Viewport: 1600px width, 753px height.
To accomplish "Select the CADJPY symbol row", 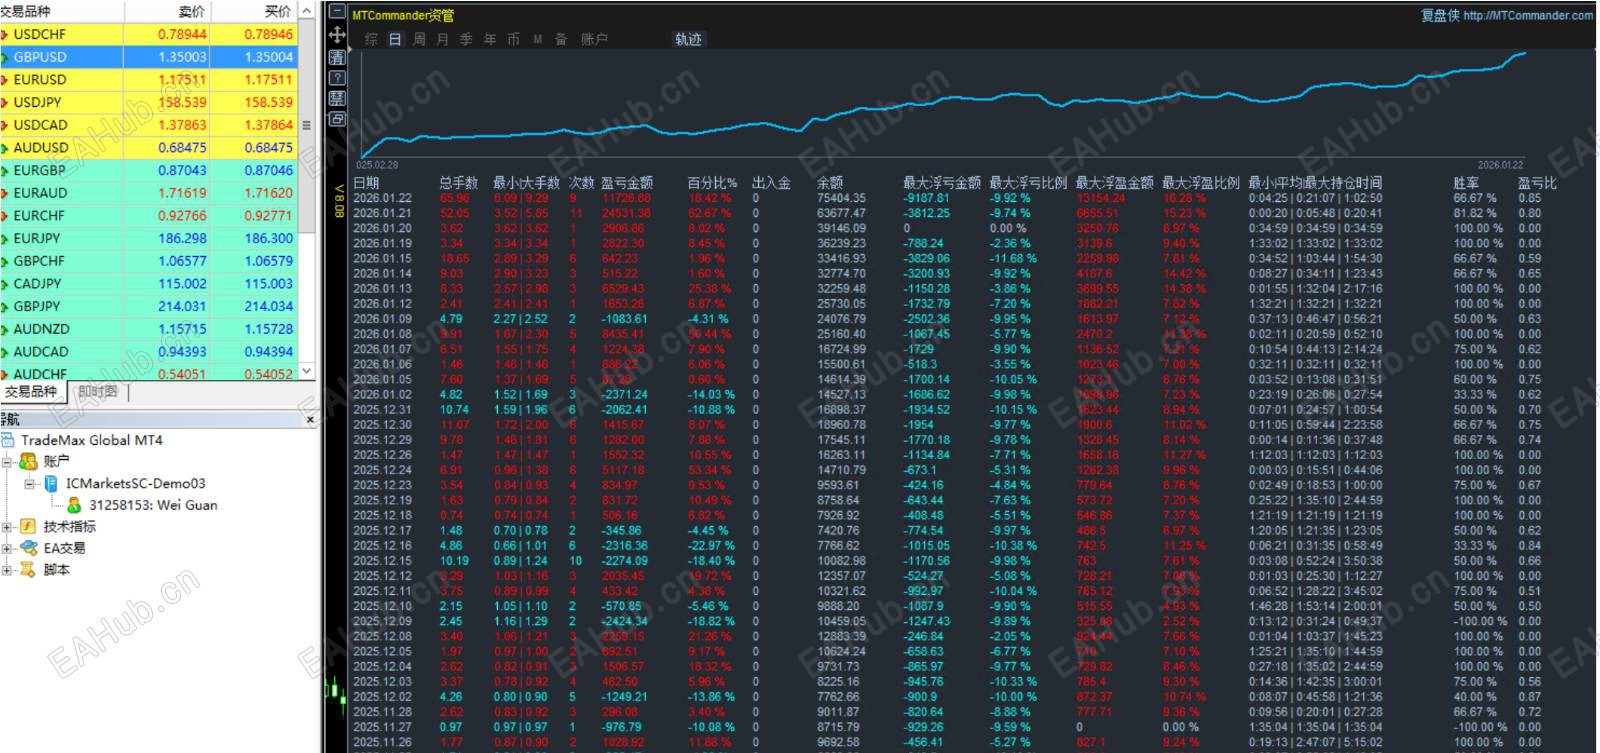I will click(149, 284).
